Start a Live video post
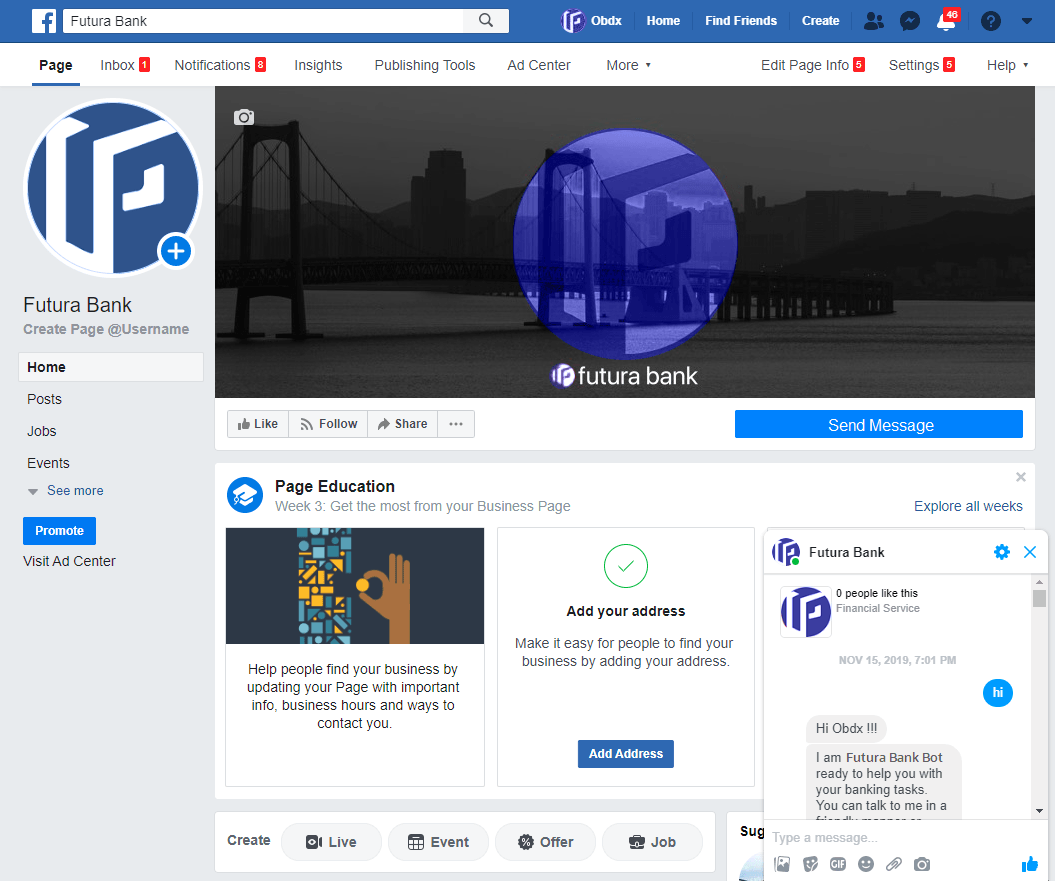This screenshot has width=1055, height=881. pos(332,842)
